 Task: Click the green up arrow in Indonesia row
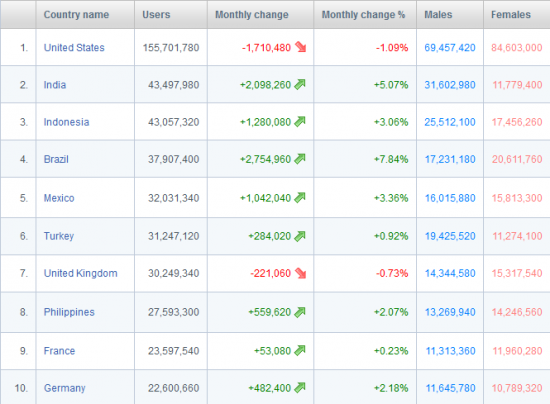click(300, 121)
